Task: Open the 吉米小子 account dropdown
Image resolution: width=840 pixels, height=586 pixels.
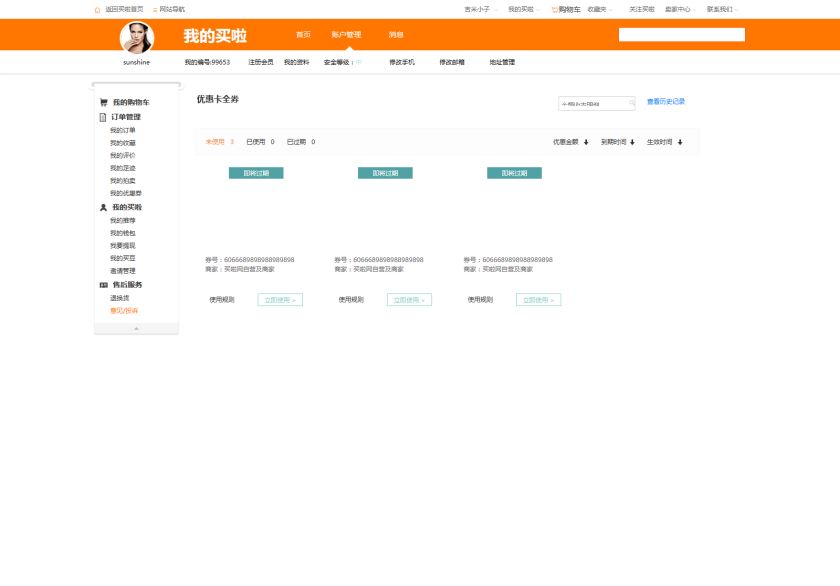Action: [x=480, y=10]
